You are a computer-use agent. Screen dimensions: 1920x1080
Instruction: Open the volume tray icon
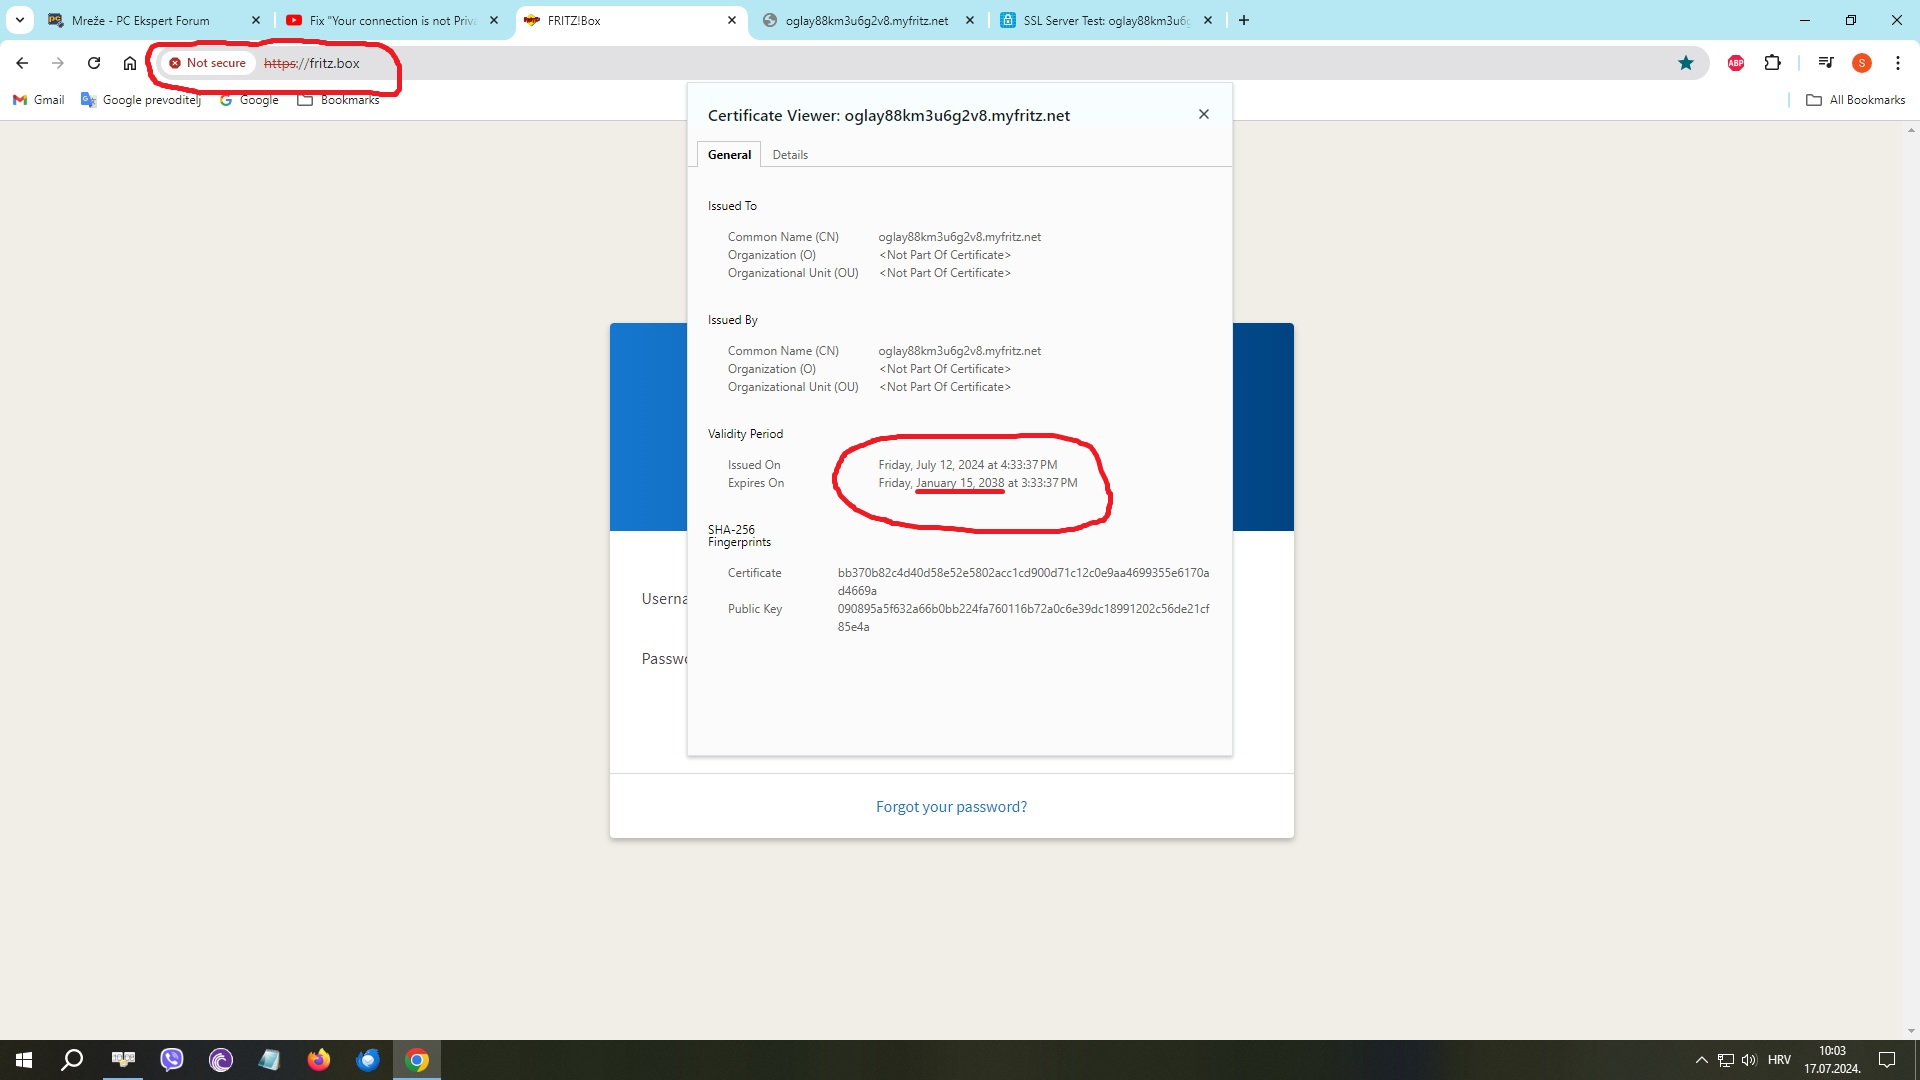pyautogui.click(x=1749, y=1060)
